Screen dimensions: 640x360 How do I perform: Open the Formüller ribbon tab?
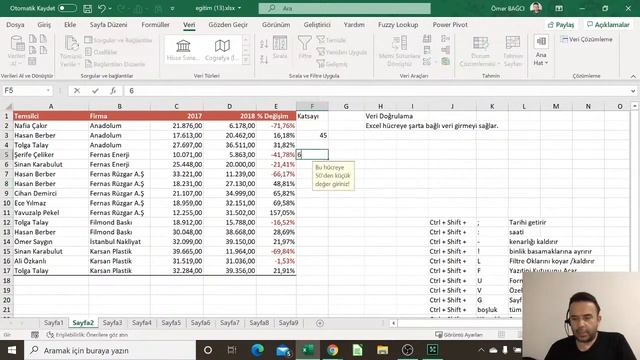(155, 24)
